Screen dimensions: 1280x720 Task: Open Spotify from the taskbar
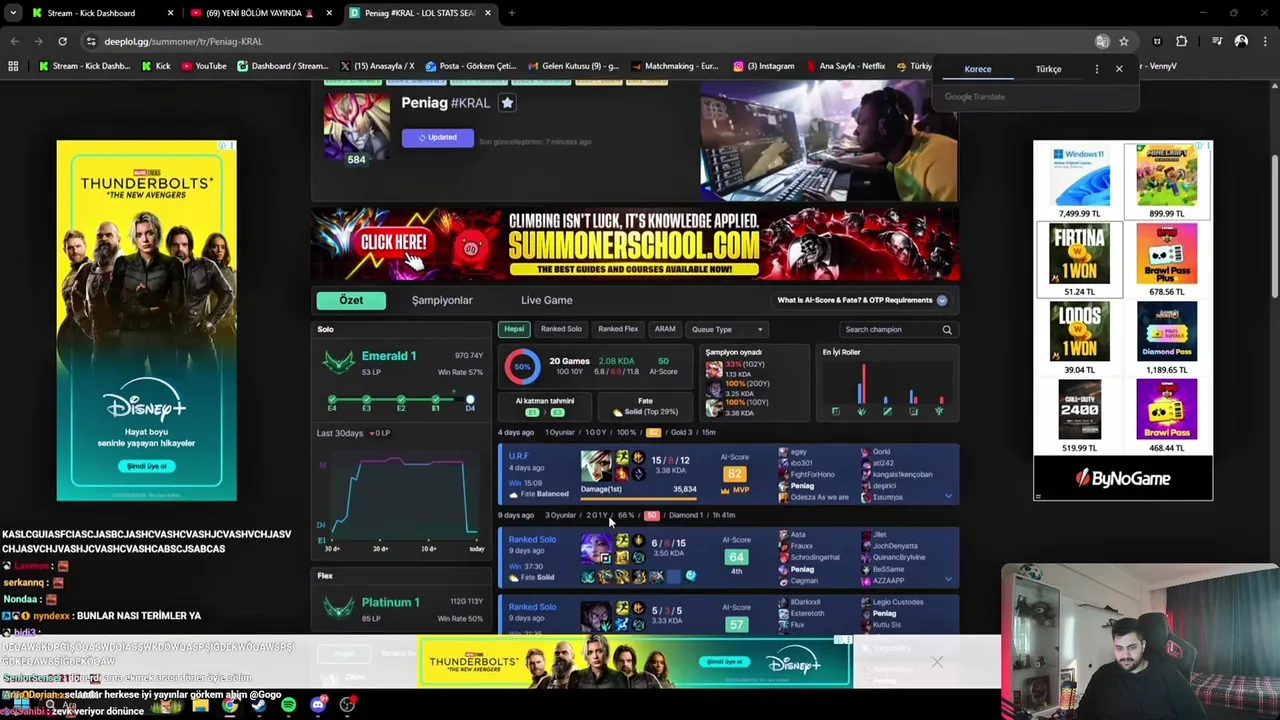click(288, 705)
